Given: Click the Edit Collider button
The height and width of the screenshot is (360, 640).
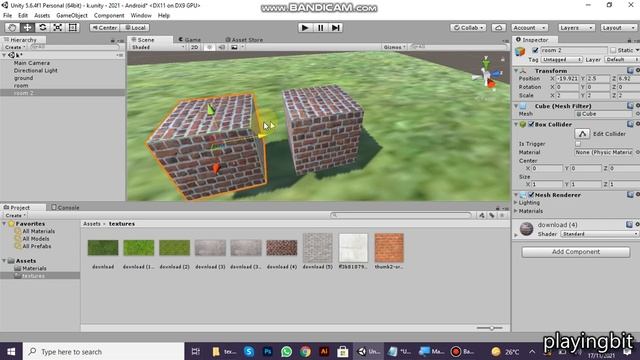Looking at the screenshot, I should (x=582, y=134).
